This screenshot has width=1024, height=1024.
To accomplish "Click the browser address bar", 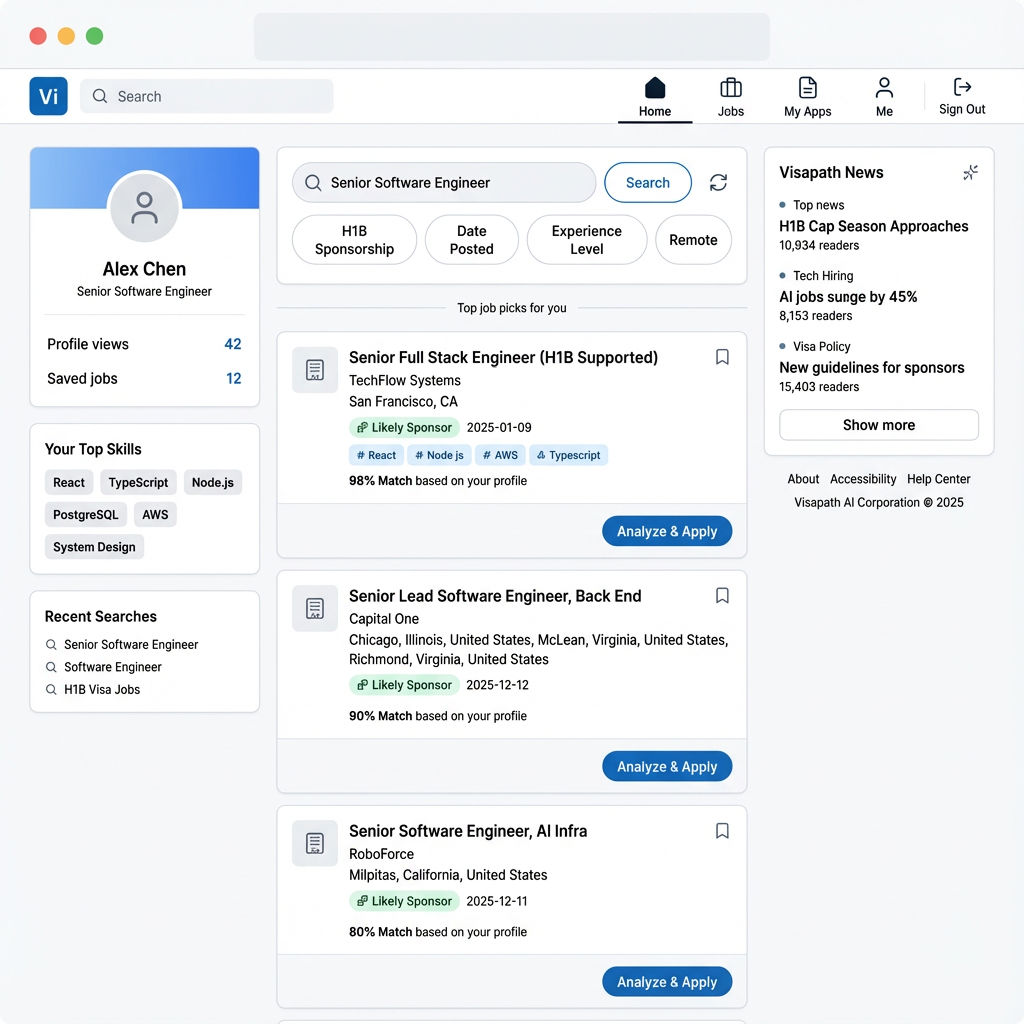I will pyautogui.click(x=511, y=37).
